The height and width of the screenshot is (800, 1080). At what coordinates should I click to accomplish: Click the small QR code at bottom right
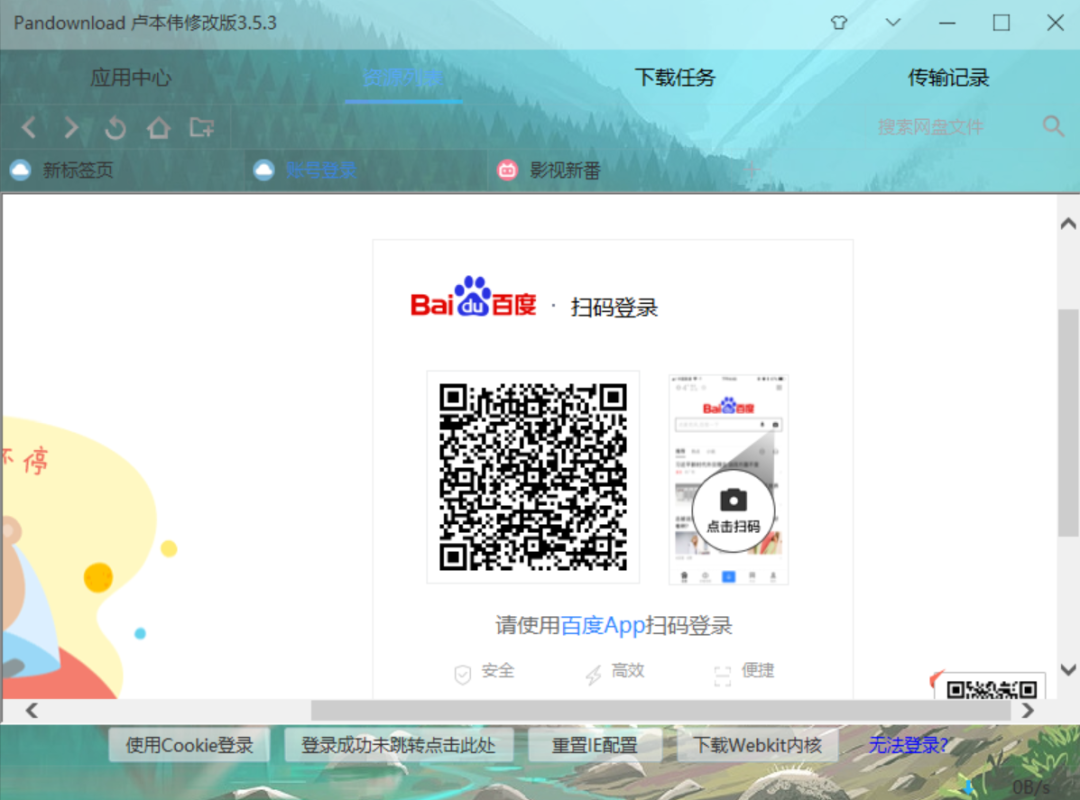click(992, 689)
